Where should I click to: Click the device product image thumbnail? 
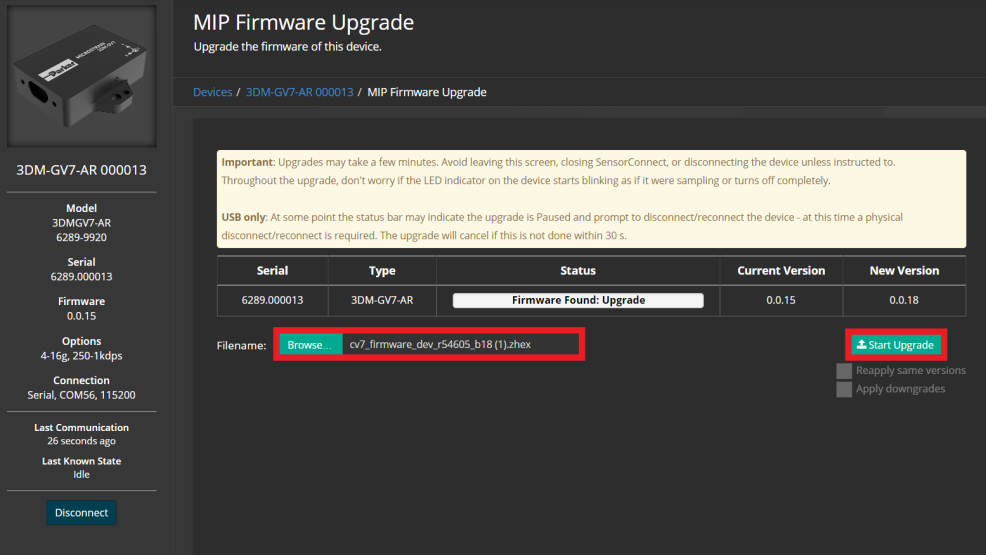coord(82,76)
